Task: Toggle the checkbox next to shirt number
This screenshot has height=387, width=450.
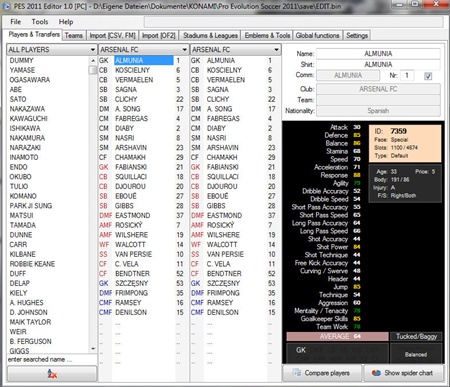Action: (428, 76)
